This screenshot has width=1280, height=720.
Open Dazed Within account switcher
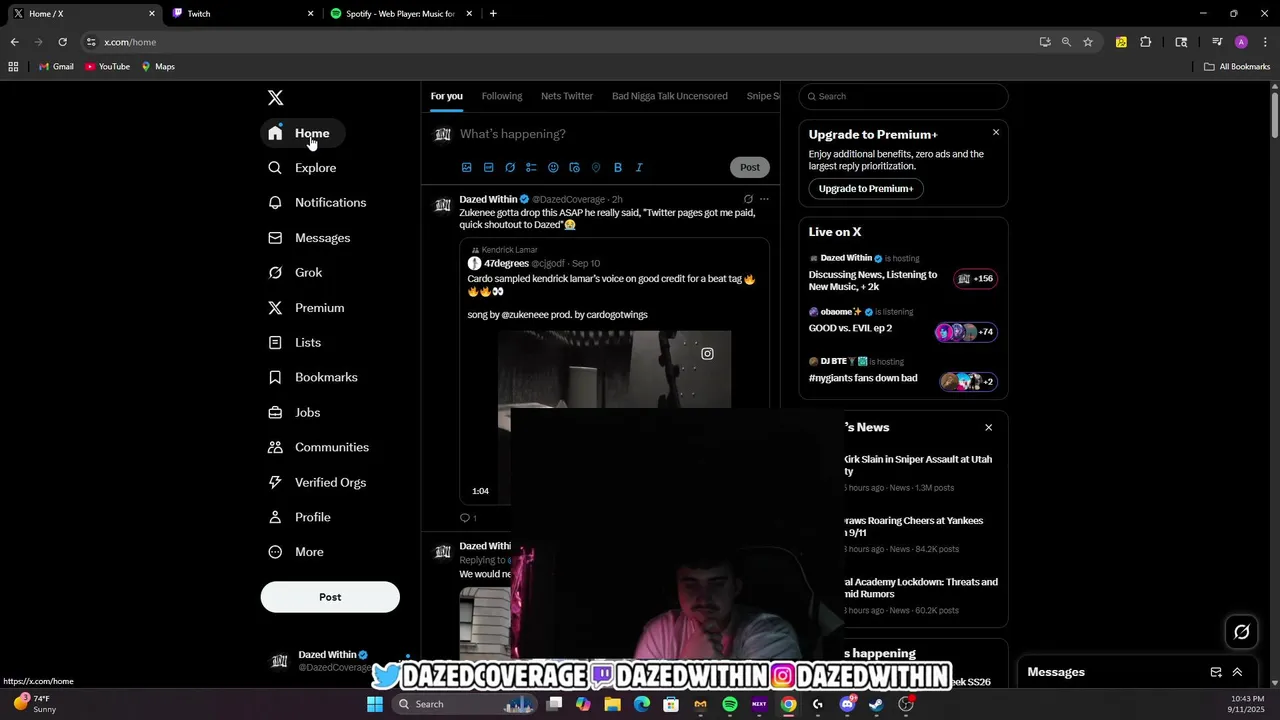[x=330, y=661]
